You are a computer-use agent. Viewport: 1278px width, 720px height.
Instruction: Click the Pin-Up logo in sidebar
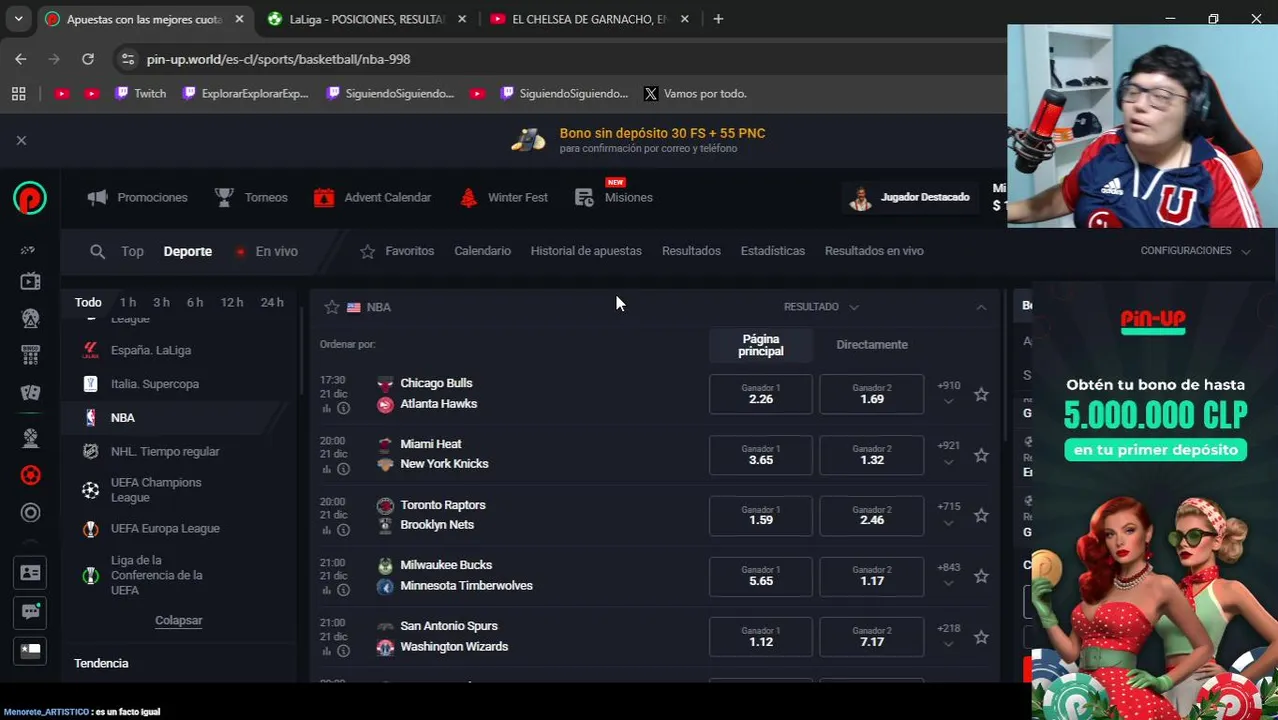click(x=30, y=198)
